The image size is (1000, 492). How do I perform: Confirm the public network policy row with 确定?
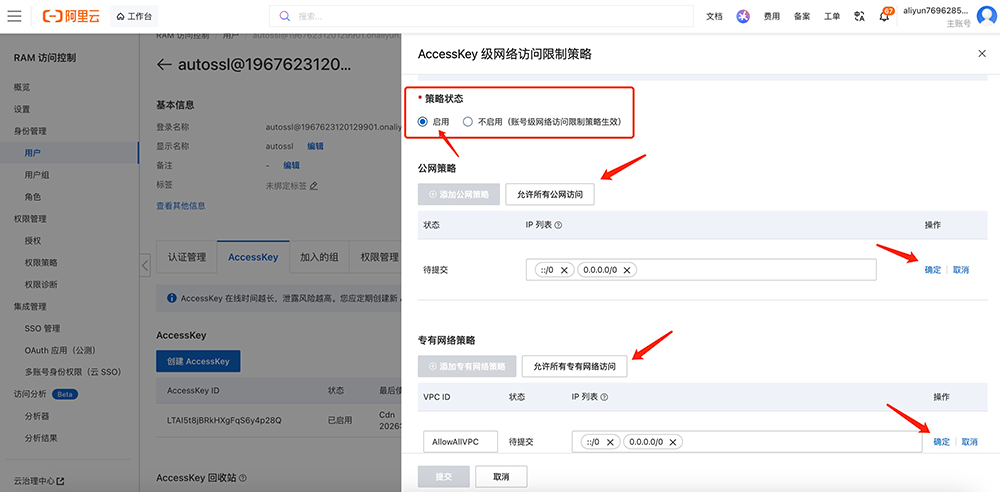[x=932, y=270]
